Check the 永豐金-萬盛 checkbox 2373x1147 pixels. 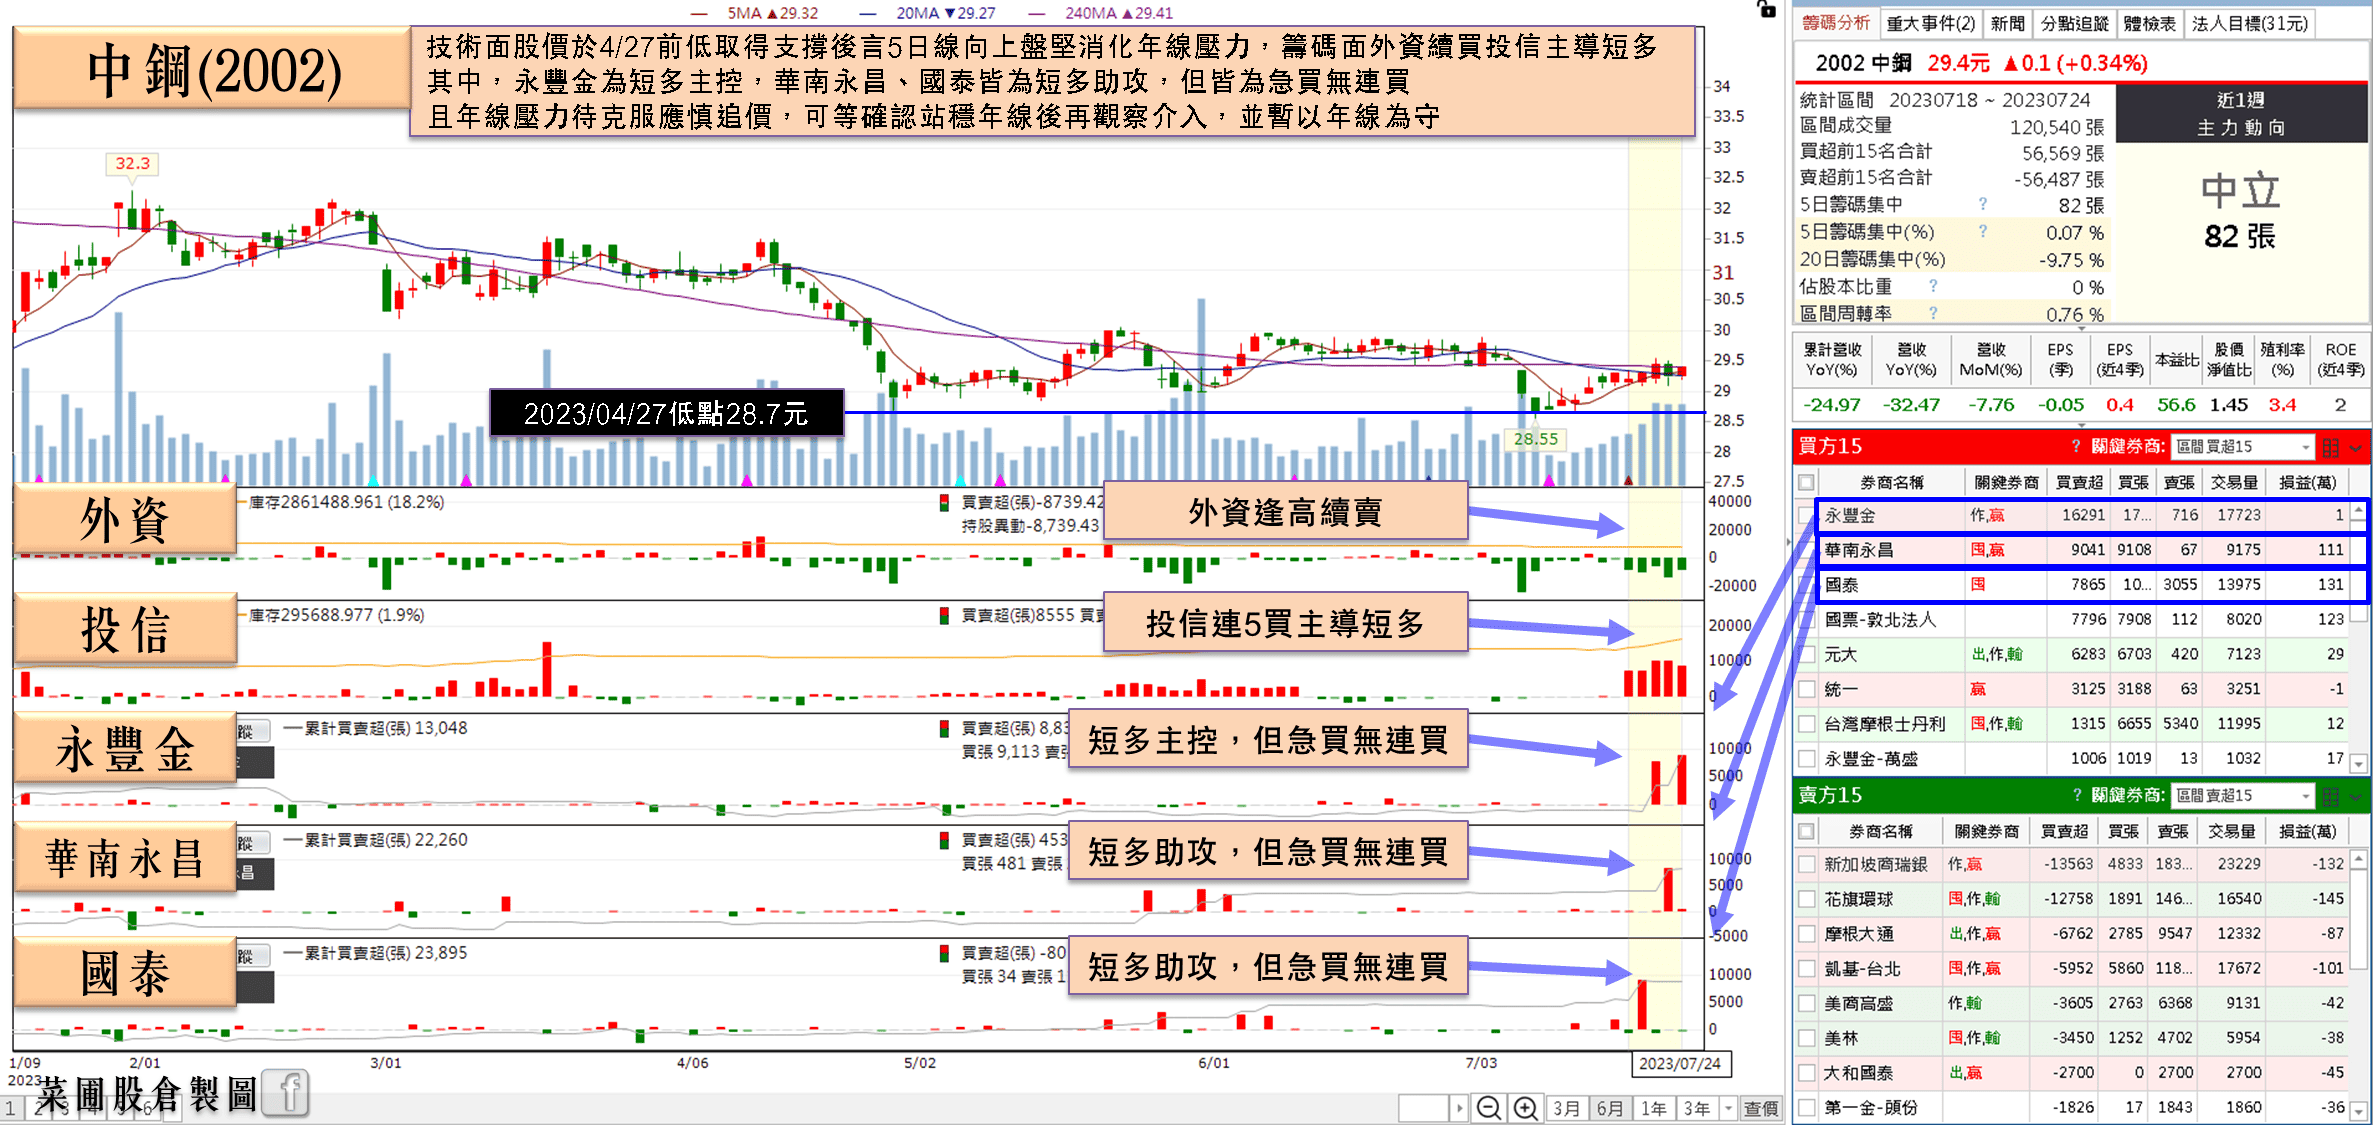pos(1806,759)
